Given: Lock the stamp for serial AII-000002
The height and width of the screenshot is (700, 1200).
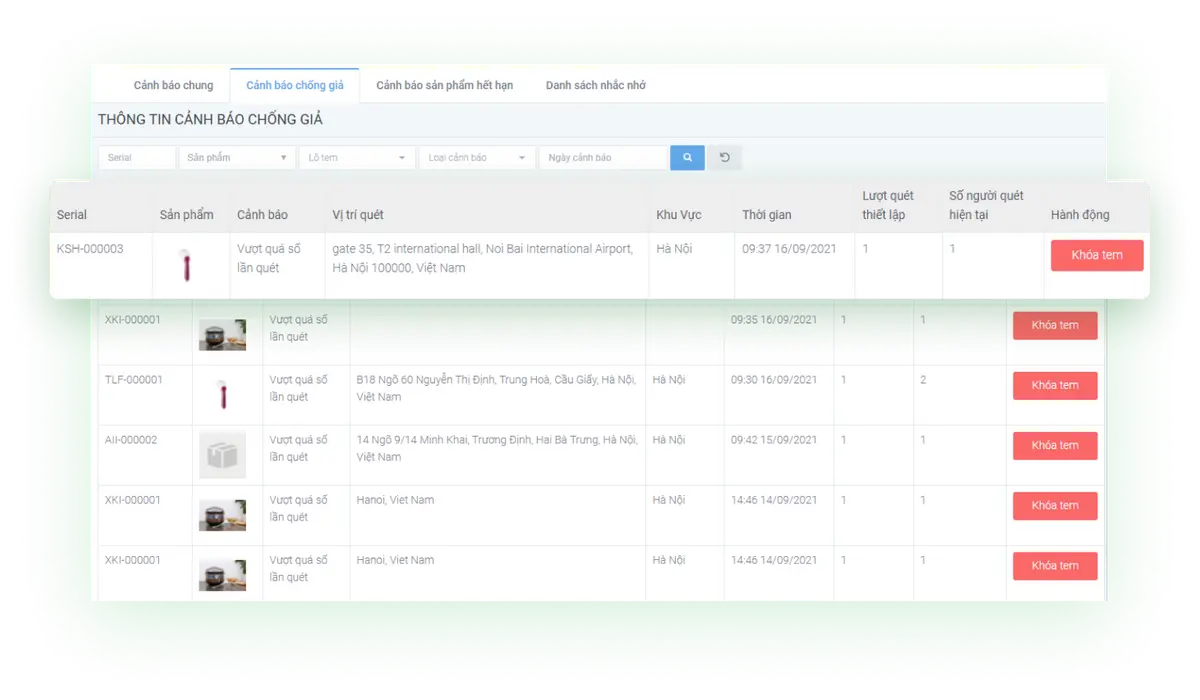Looking at the screenshot, I should click(x=1054, y=446).
